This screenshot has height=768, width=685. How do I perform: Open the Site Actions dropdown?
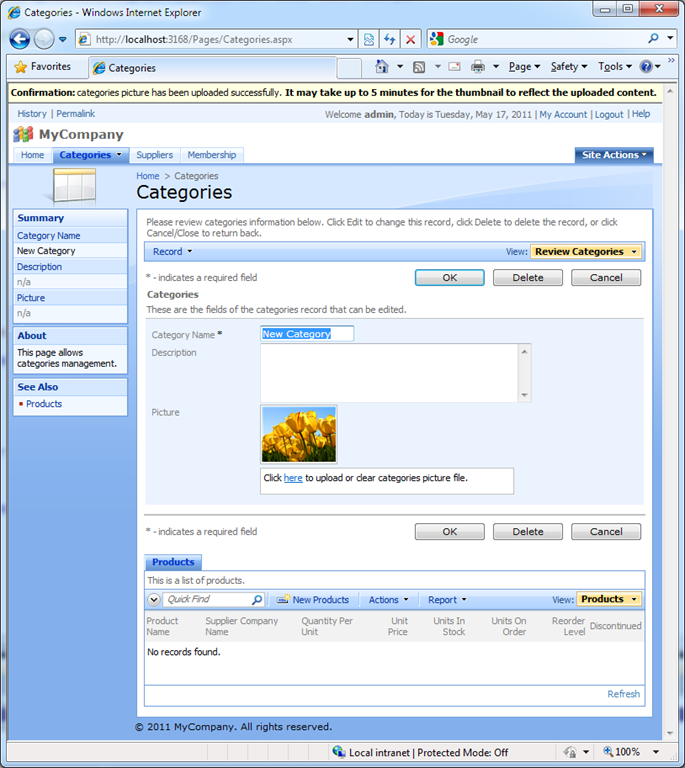tap(614, 155)
